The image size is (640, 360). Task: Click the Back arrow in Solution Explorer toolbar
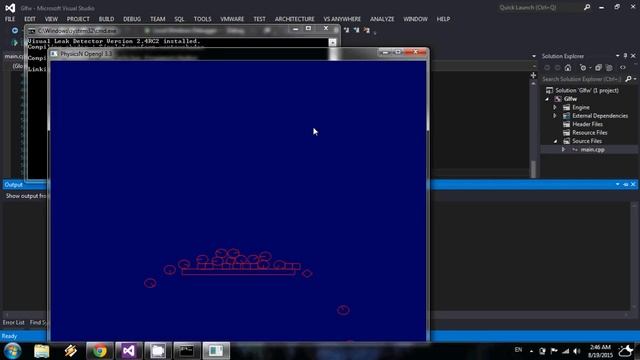pyautogui.click(x=547, y=68)
